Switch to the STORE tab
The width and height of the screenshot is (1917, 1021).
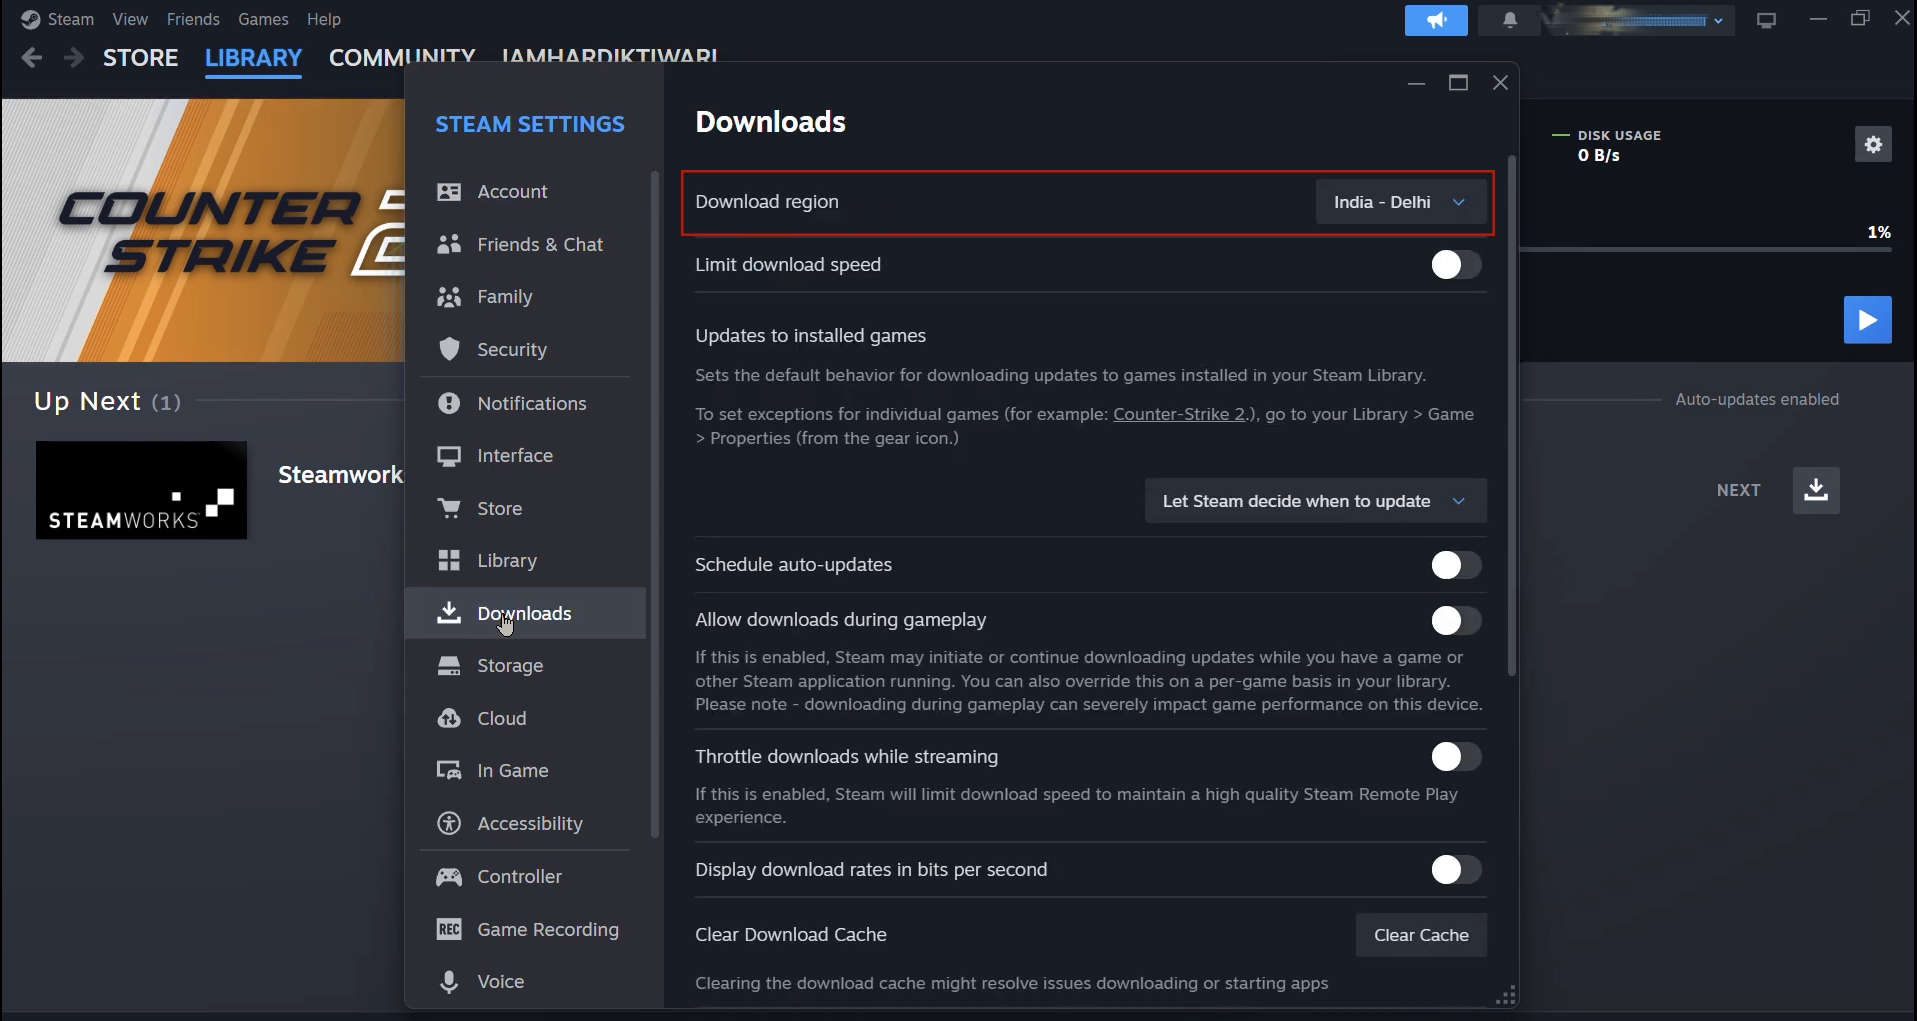140,57
